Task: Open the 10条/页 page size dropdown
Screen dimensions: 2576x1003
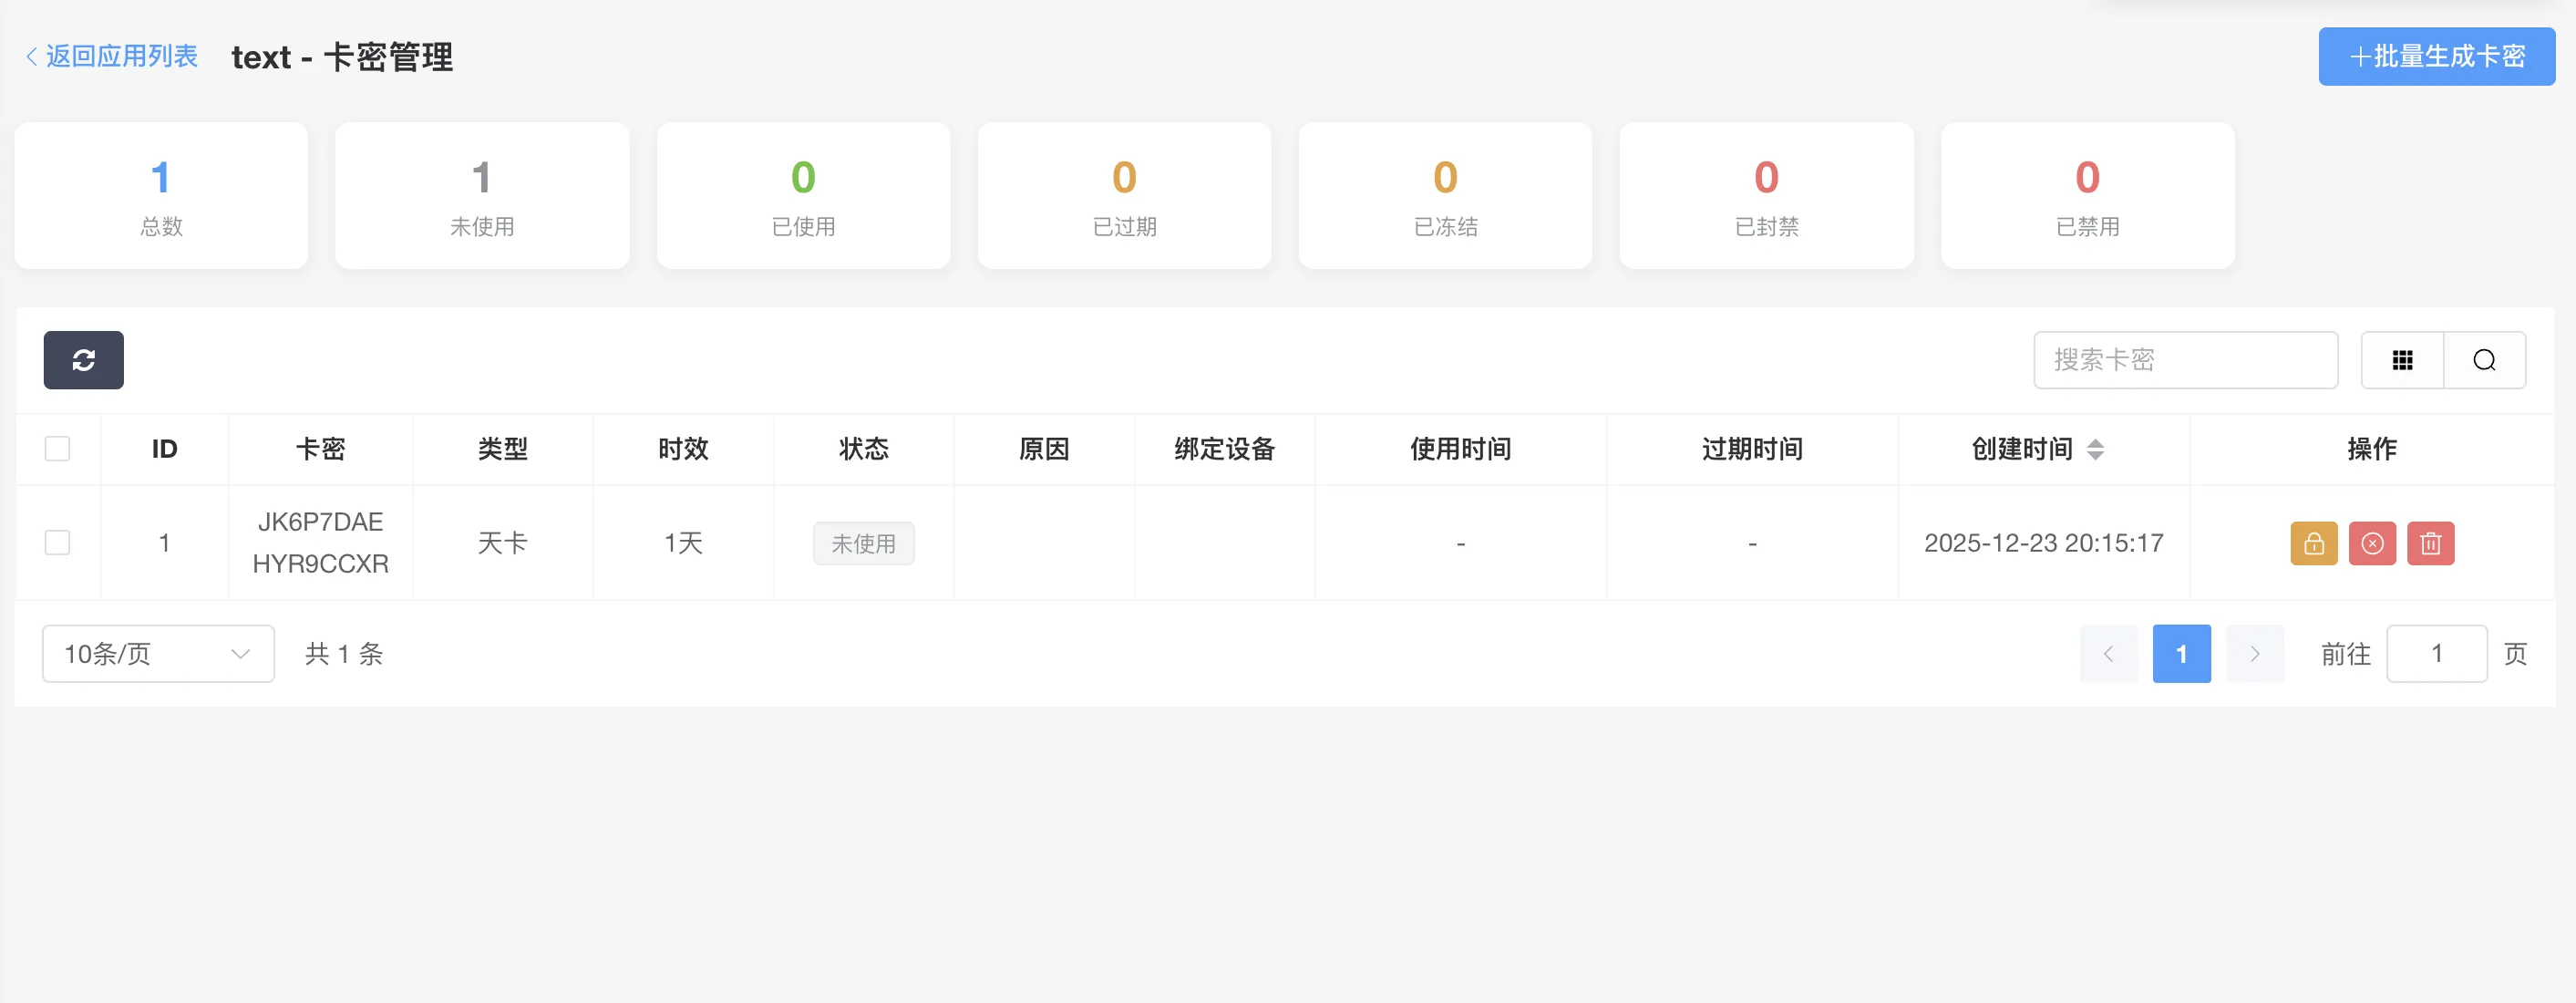Action: [x=157, y=653]
